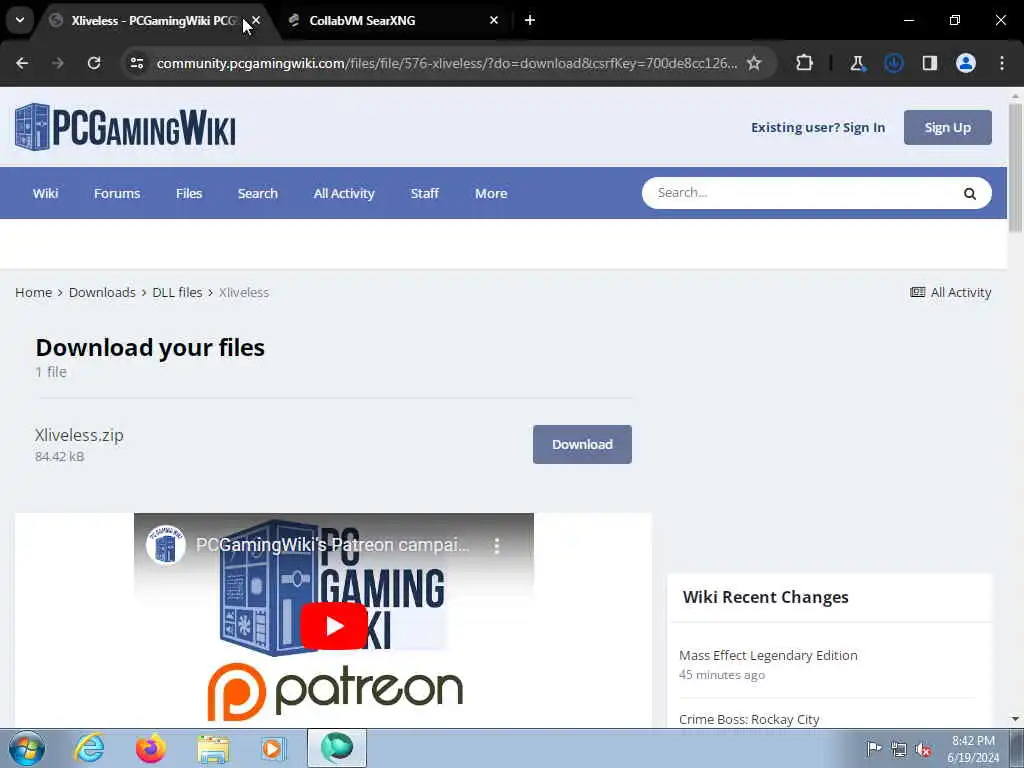Open the video's three-dot options
Viewport: 1024px width, 768px height.
point(497,545)
